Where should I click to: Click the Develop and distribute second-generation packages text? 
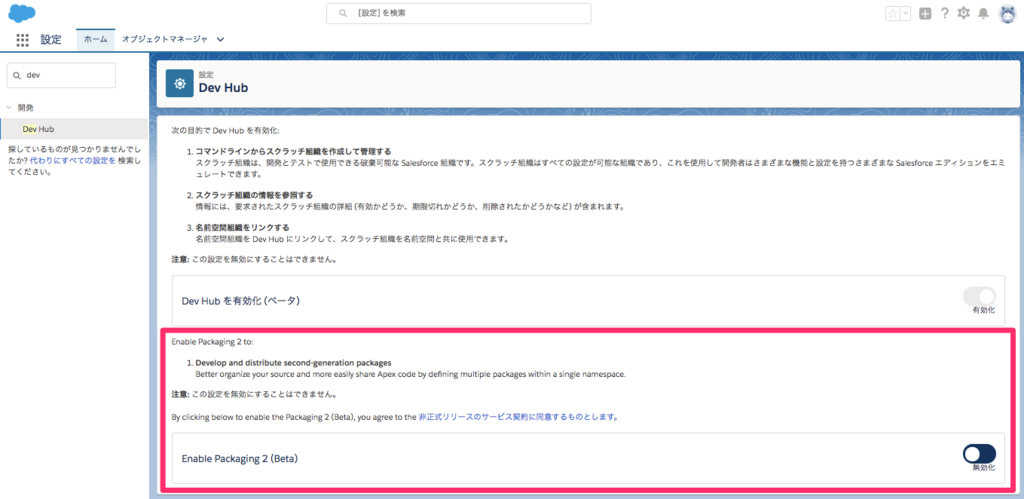(x=293, y=362)
